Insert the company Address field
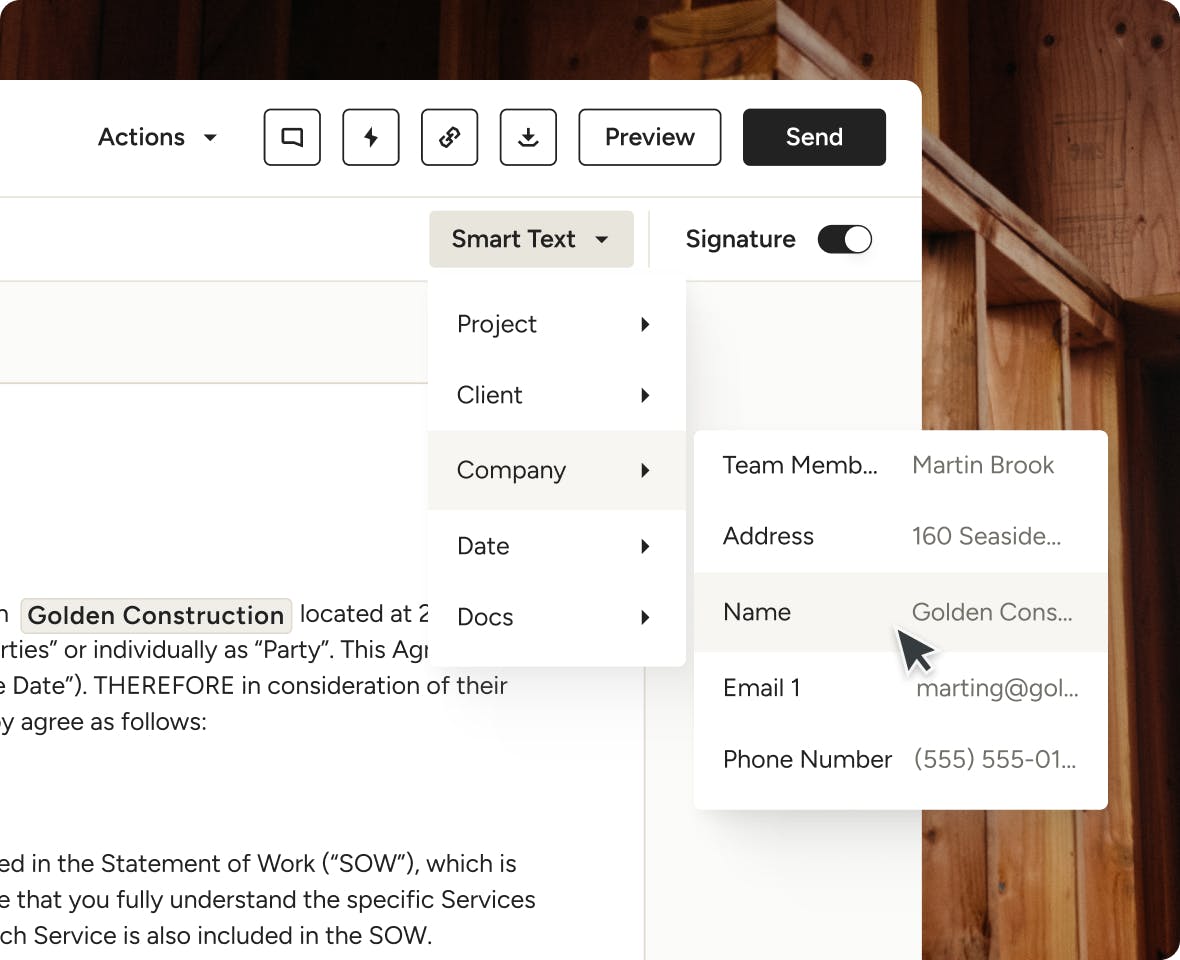The height and width of the screenshot is (960, 1180). [900, 536]
